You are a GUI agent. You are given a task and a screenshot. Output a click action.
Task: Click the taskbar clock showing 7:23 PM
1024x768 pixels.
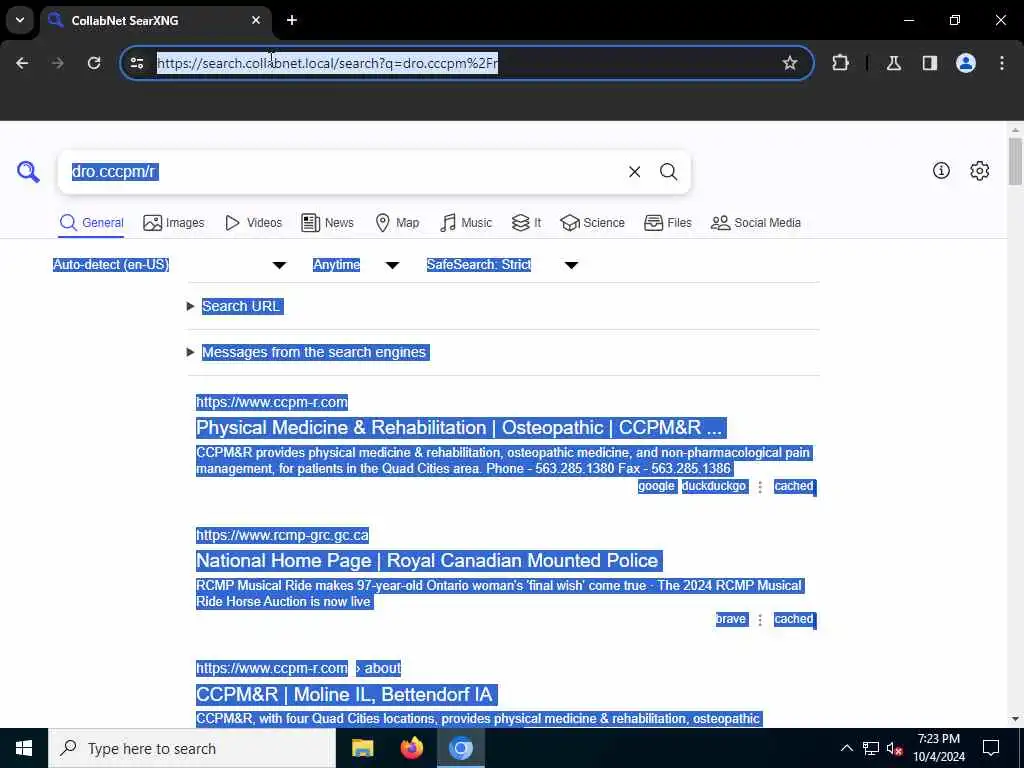(938, 748)
